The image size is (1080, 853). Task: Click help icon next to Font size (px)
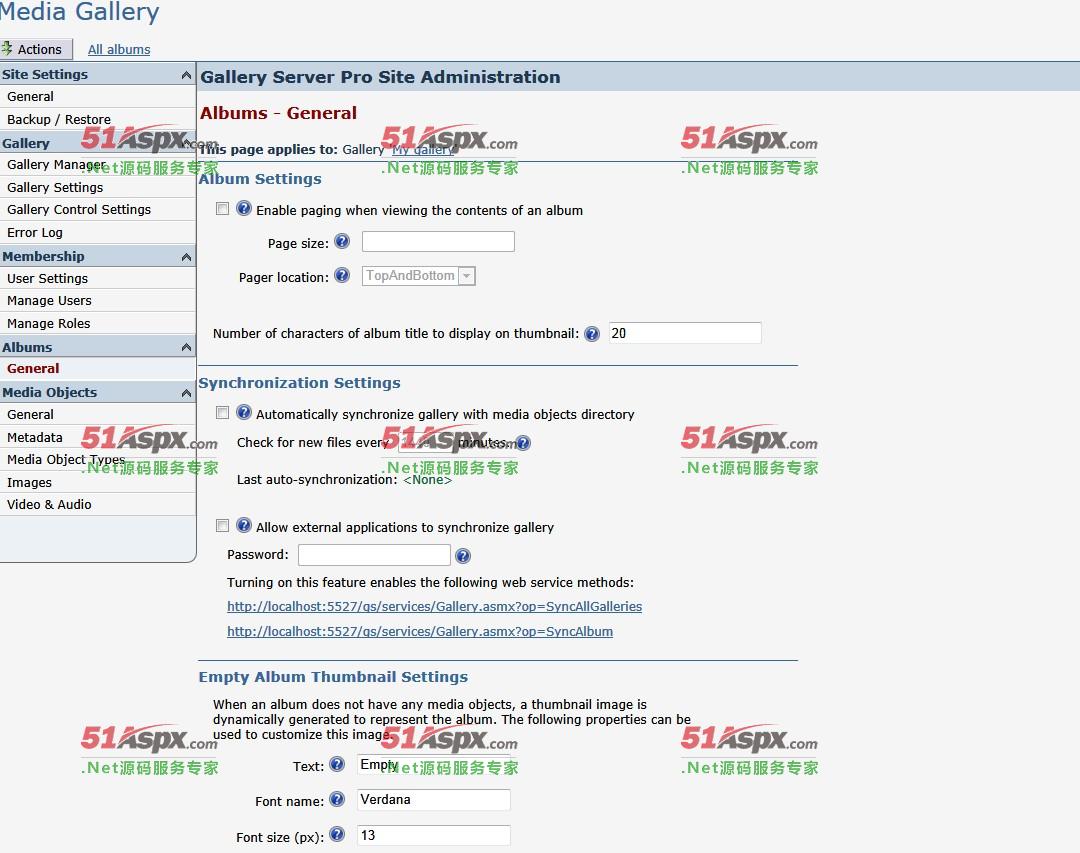tap(337, 834)
